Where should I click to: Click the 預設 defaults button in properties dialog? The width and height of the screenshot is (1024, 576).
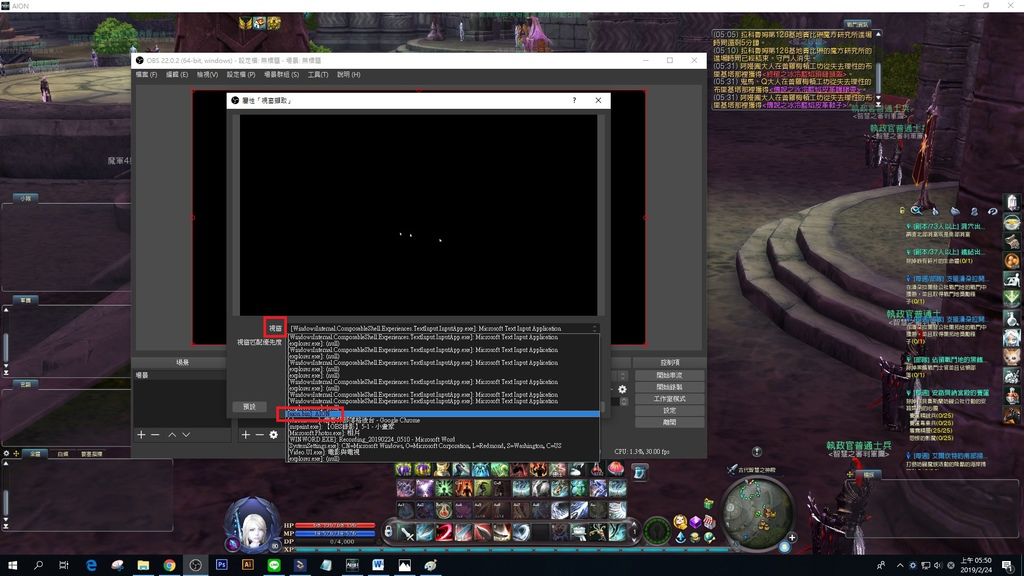(249, 406)
